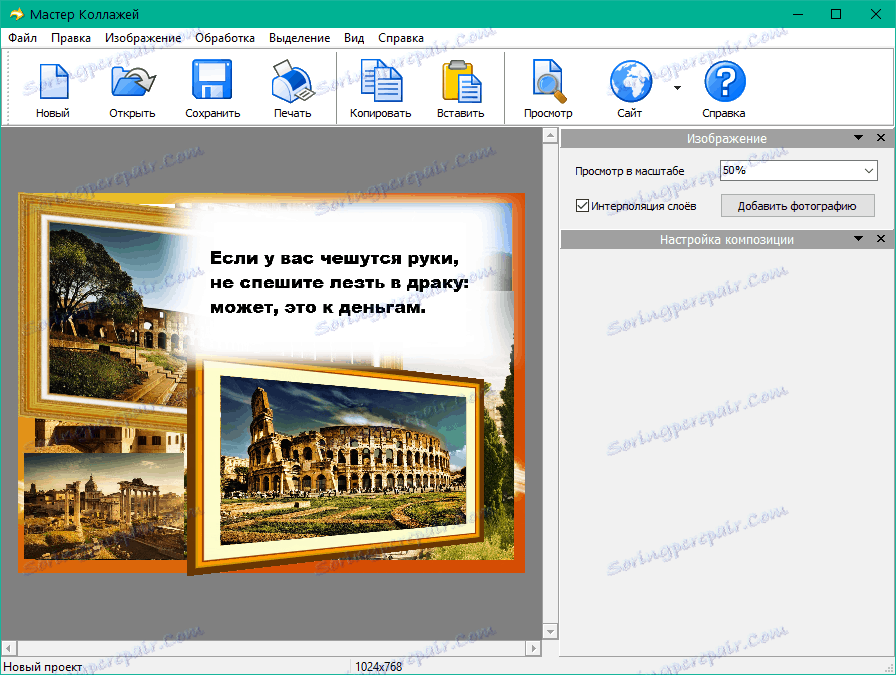Expand the Сайт toolbar dropdown arrow
Image resolution: width=896 pixels, height=675 pixels.
pos(677,88)
